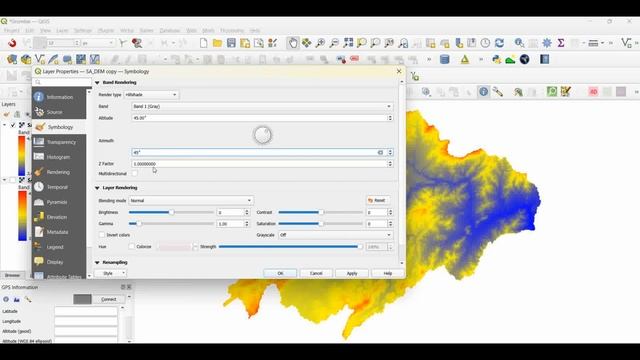Click the Refresh map icon
The width and height of the screenshot is (640, 360).
499,43
